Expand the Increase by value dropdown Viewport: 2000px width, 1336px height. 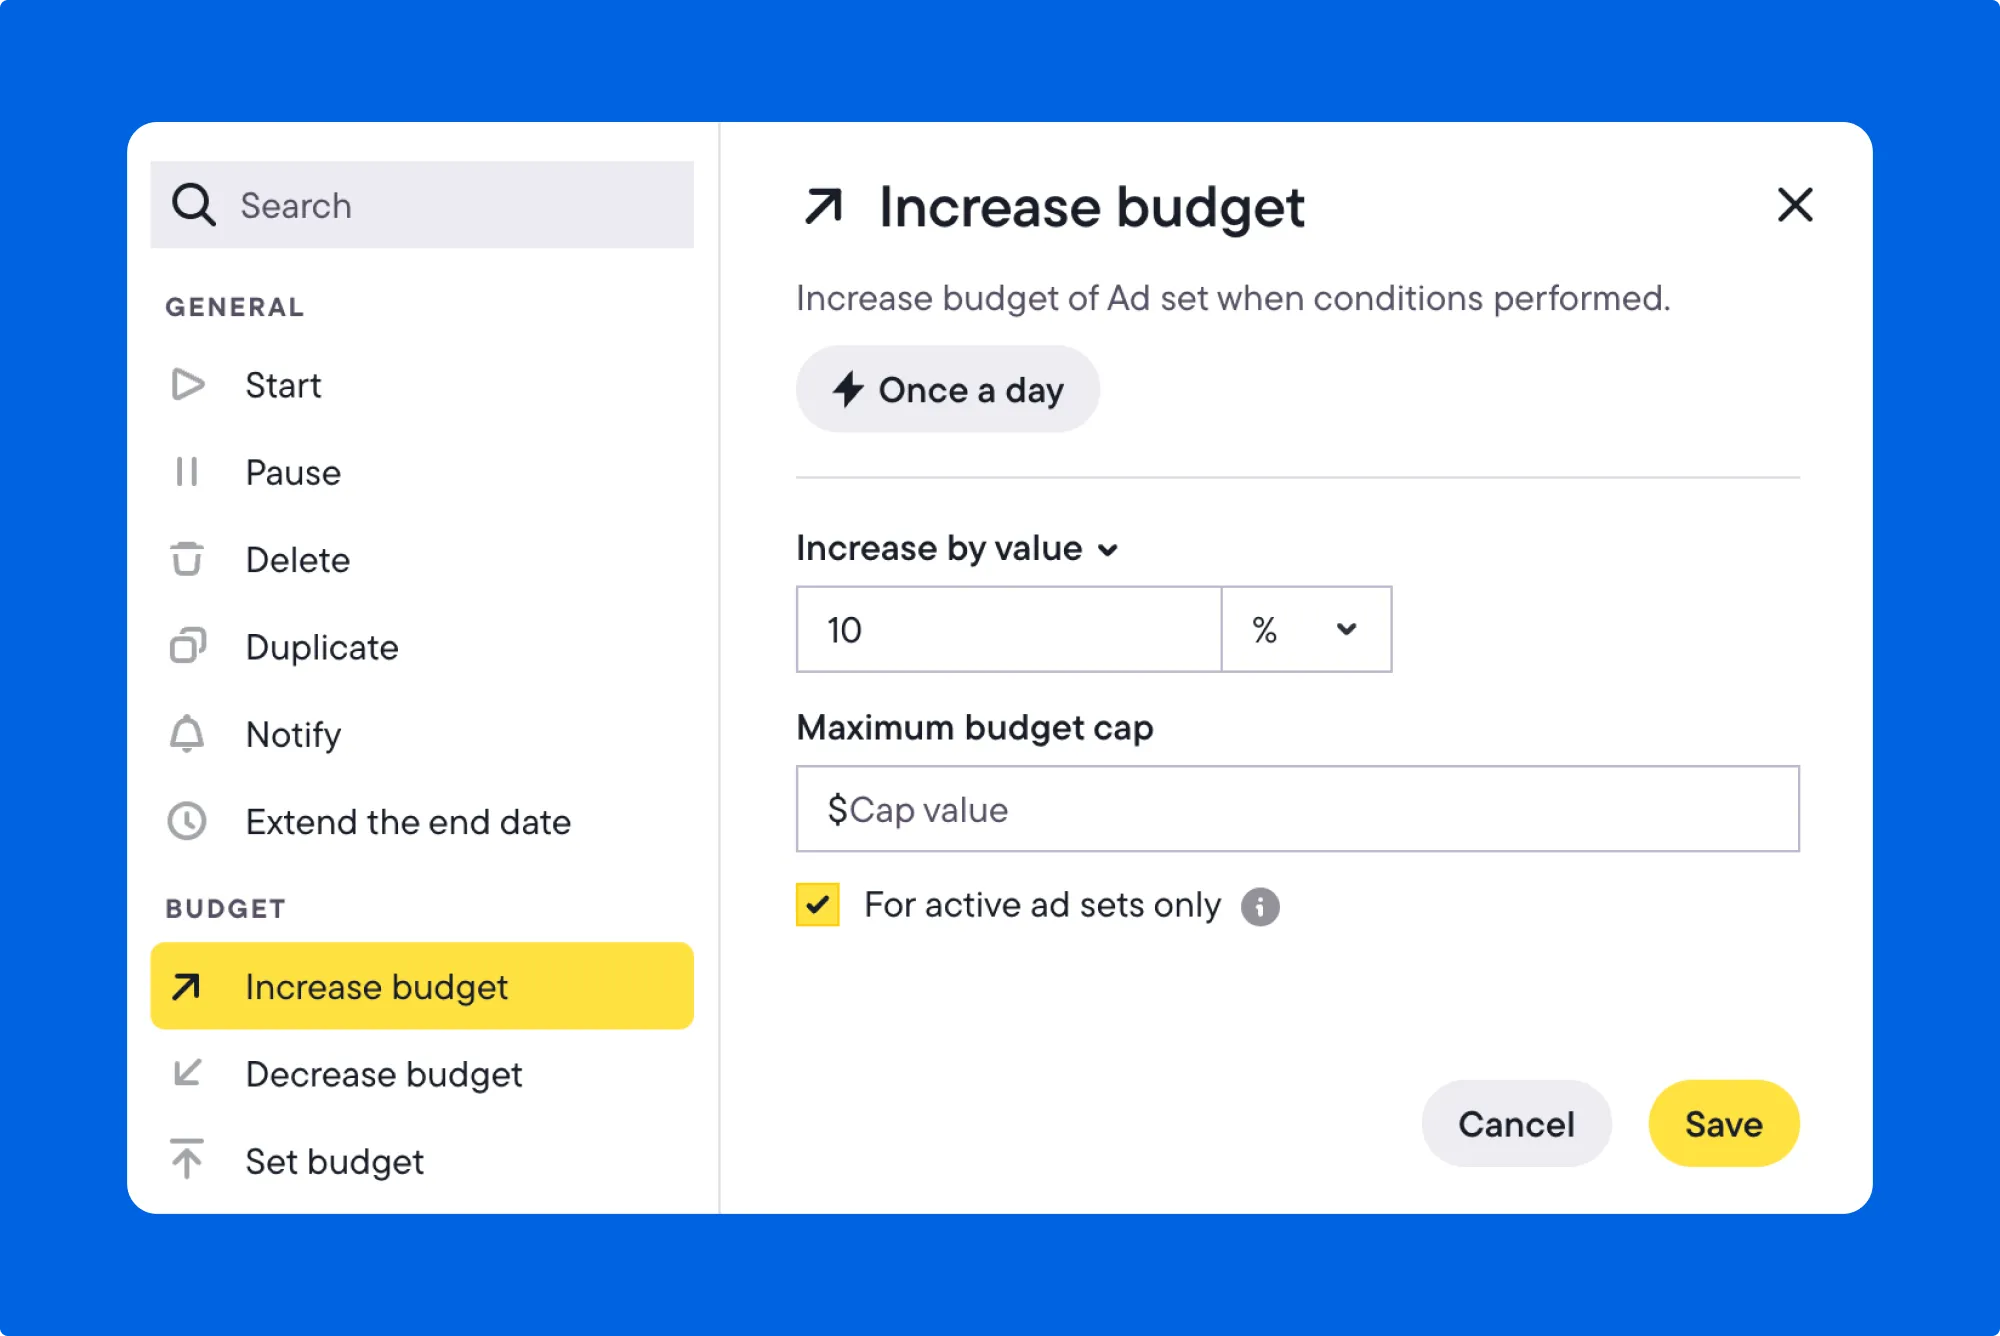pos(957,548)
